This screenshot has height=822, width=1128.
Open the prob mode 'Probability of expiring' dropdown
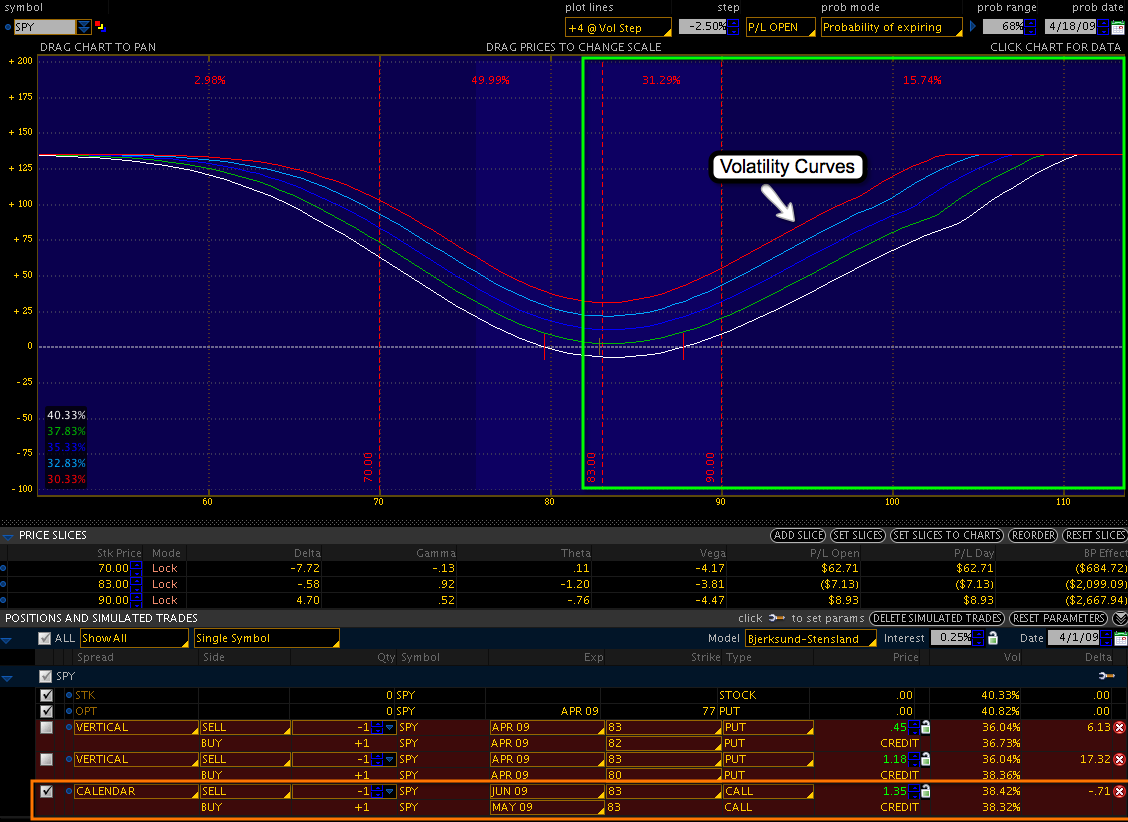click(892, 28)
